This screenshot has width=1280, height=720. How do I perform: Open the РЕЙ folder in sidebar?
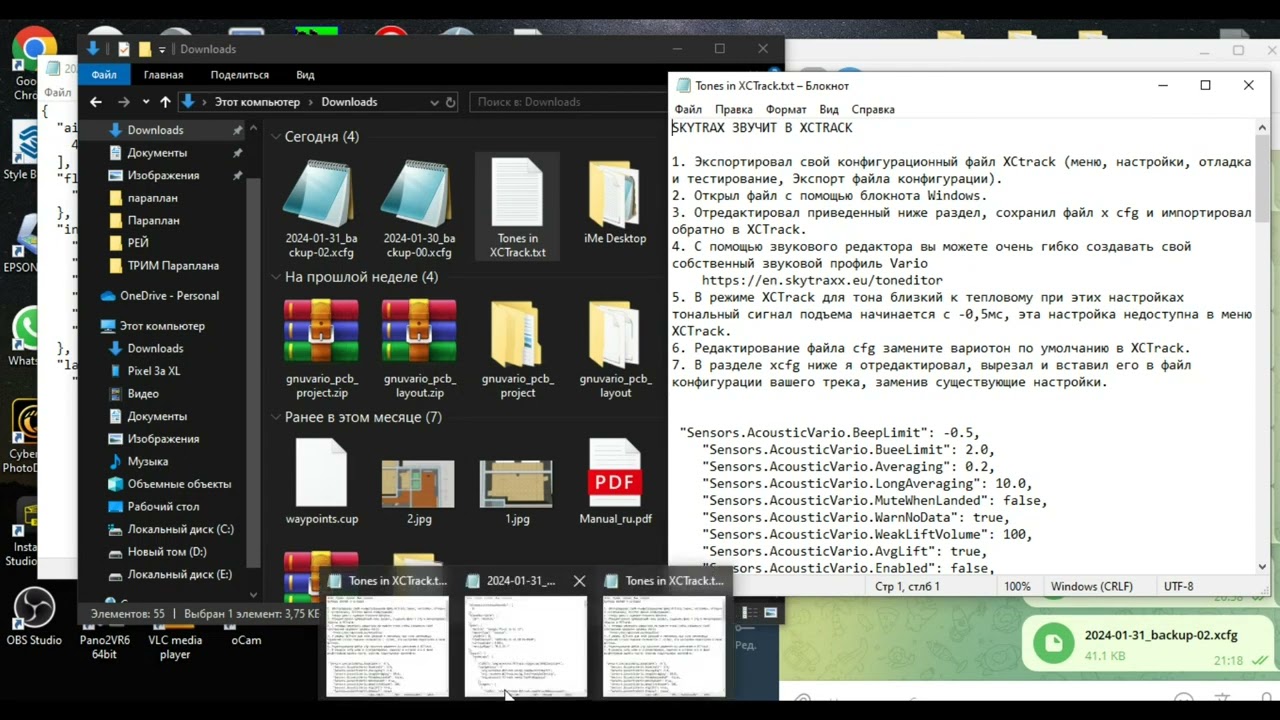[x=138, y=243]
